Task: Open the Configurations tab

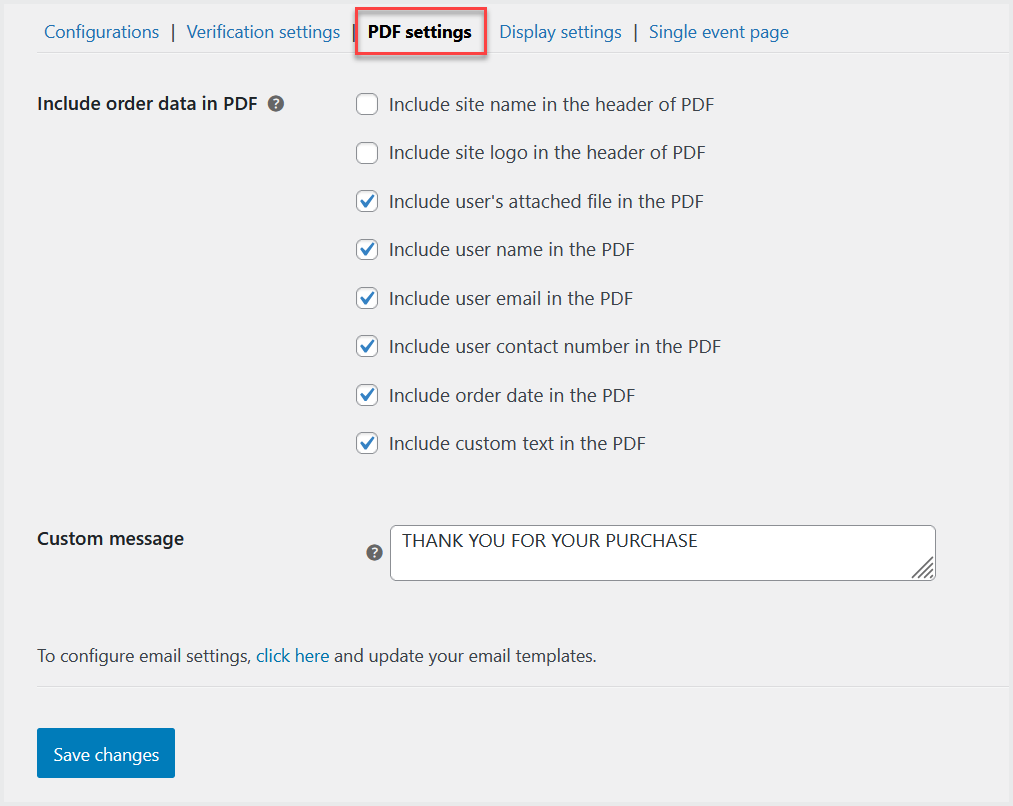Action: (x=101, y=32)
